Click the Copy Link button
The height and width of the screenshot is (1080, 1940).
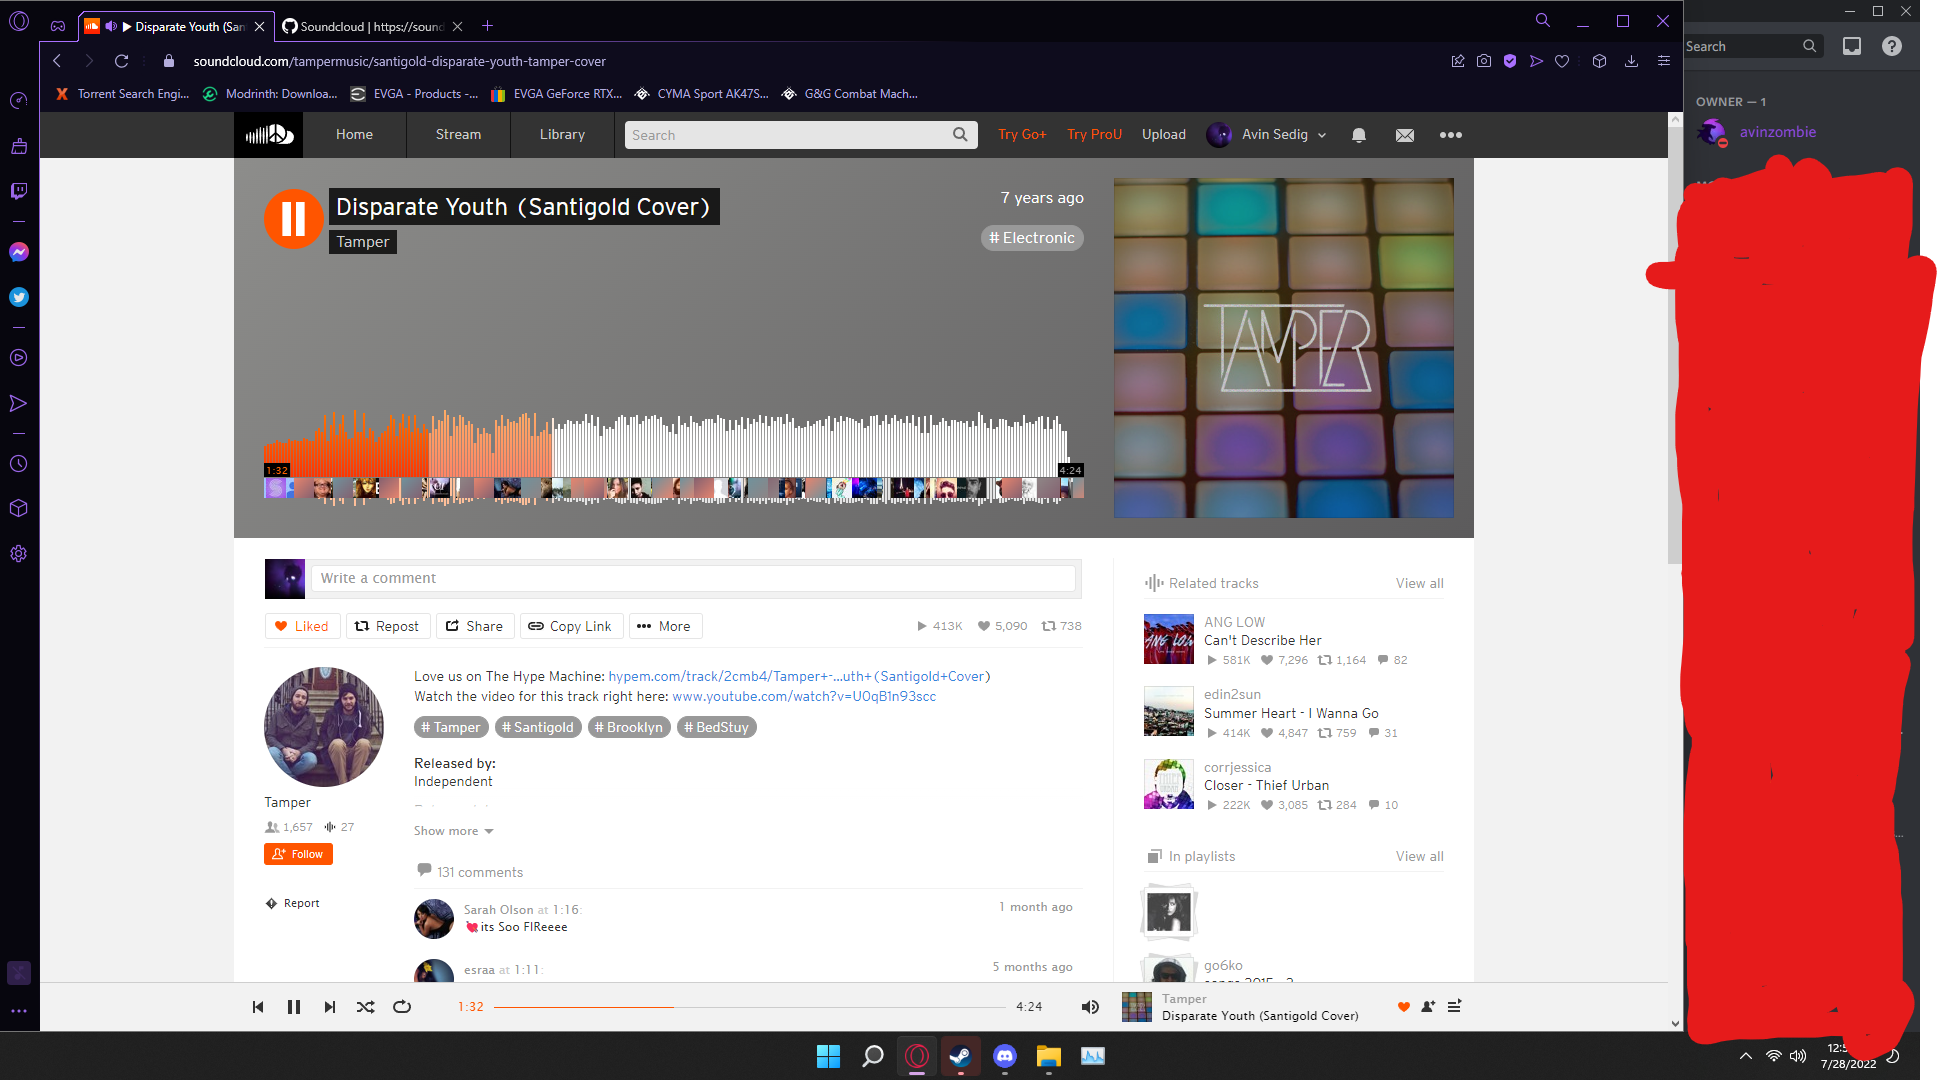pyautogui.click(x=571, y=626)
